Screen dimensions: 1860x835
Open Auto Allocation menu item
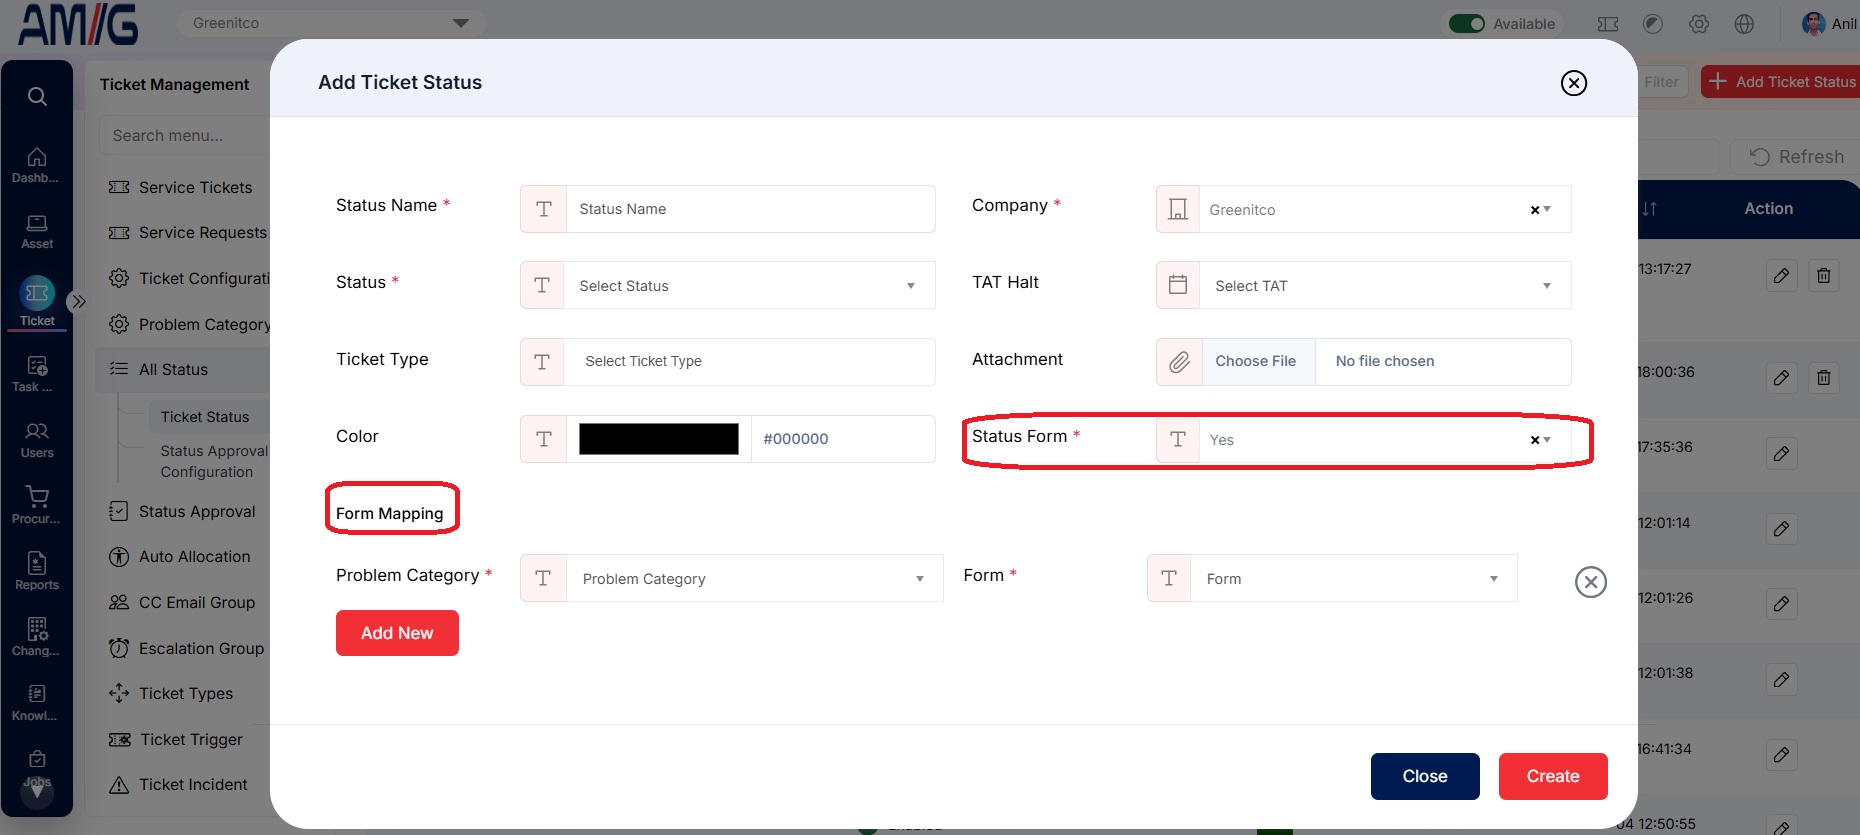195,556
